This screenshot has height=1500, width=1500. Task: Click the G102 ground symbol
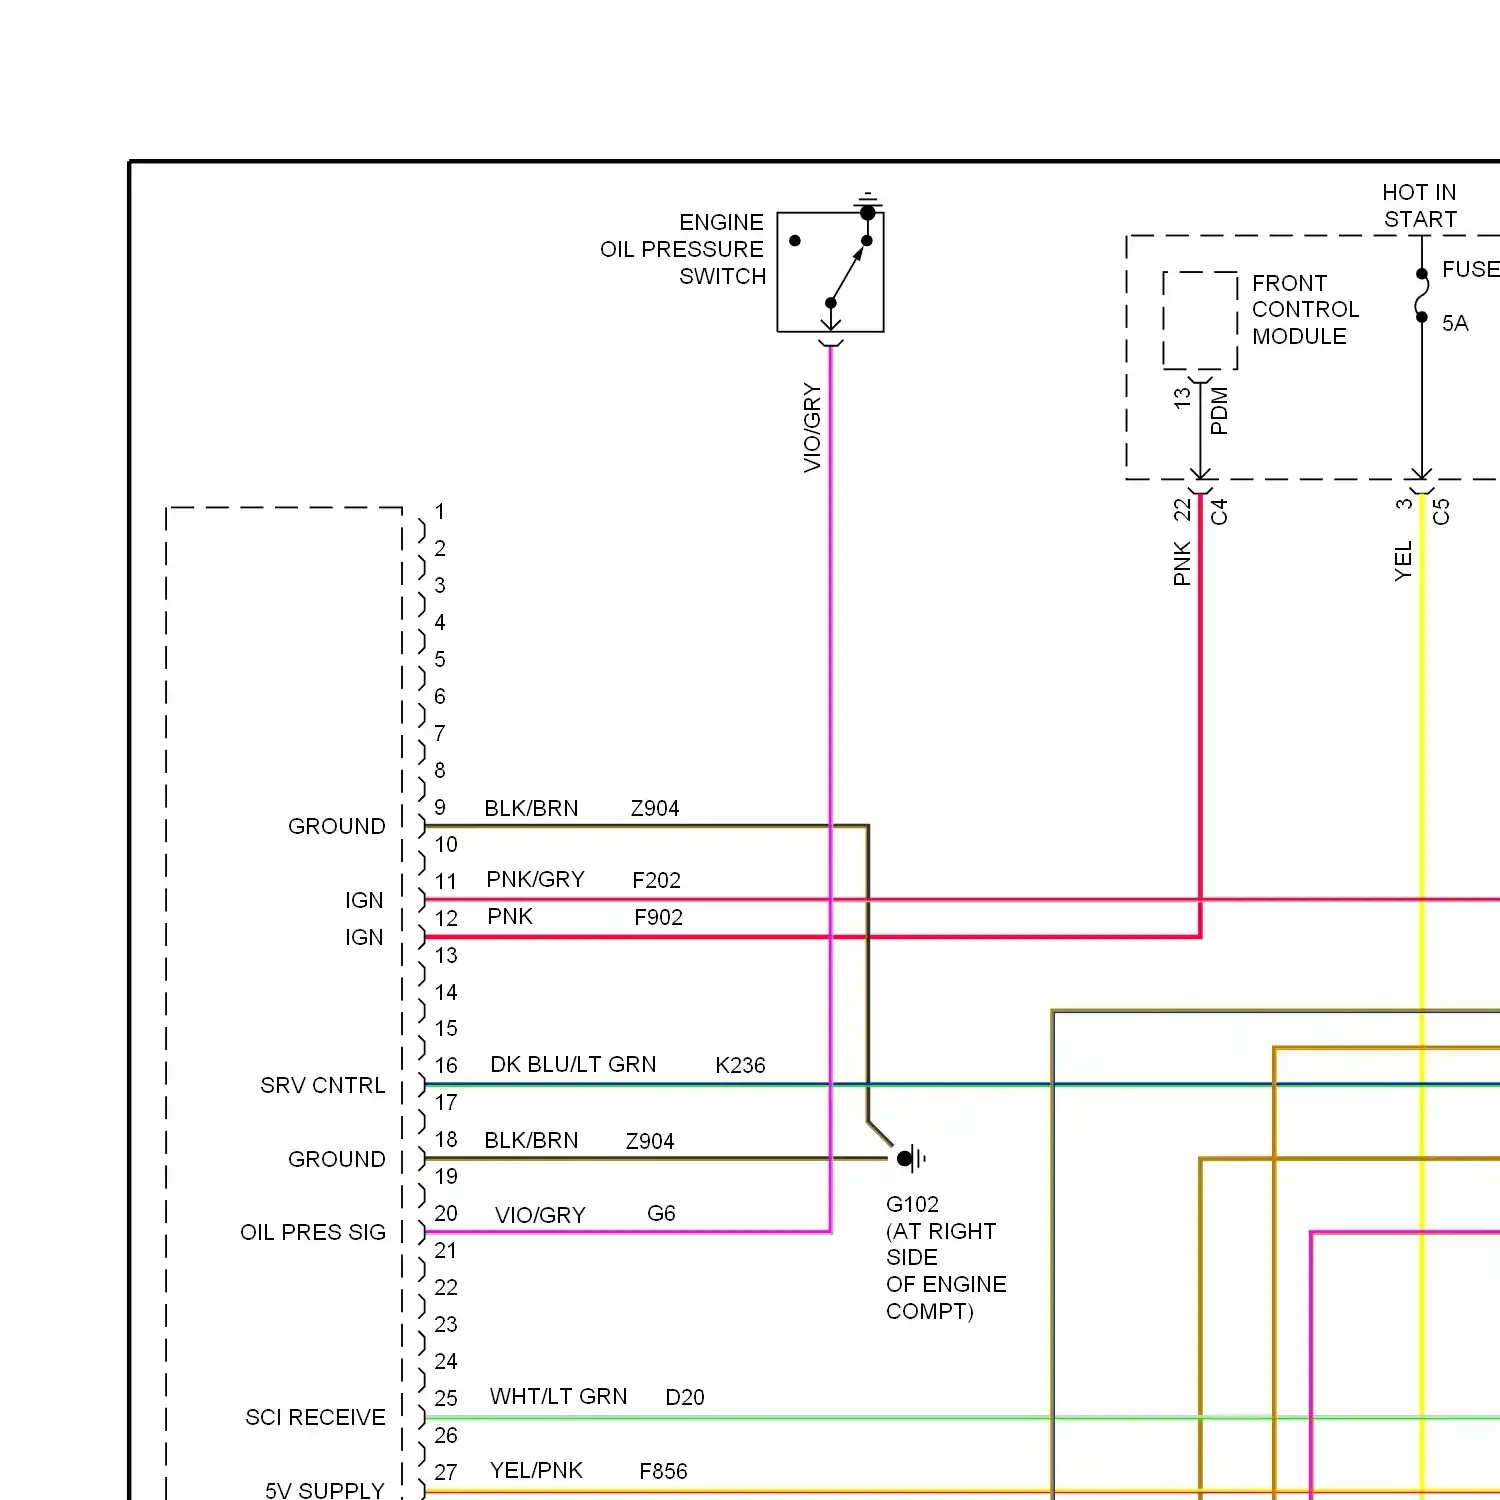911,1159
